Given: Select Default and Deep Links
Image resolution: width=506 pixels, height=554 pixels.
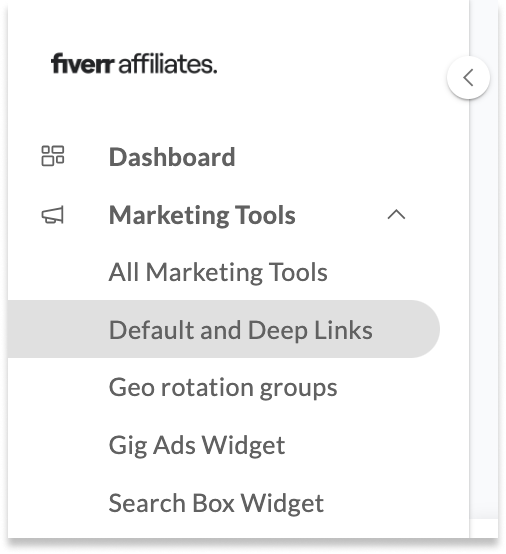Looking at the screenshot, I should click(241, 330).
